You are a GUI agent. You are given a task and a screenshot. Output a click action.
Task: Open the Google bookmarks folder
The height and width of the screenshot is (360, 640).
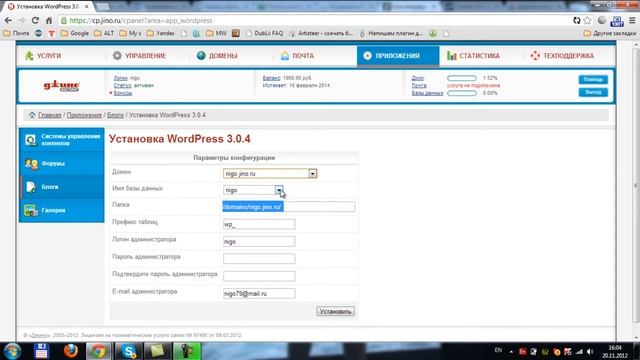point(75,33)
